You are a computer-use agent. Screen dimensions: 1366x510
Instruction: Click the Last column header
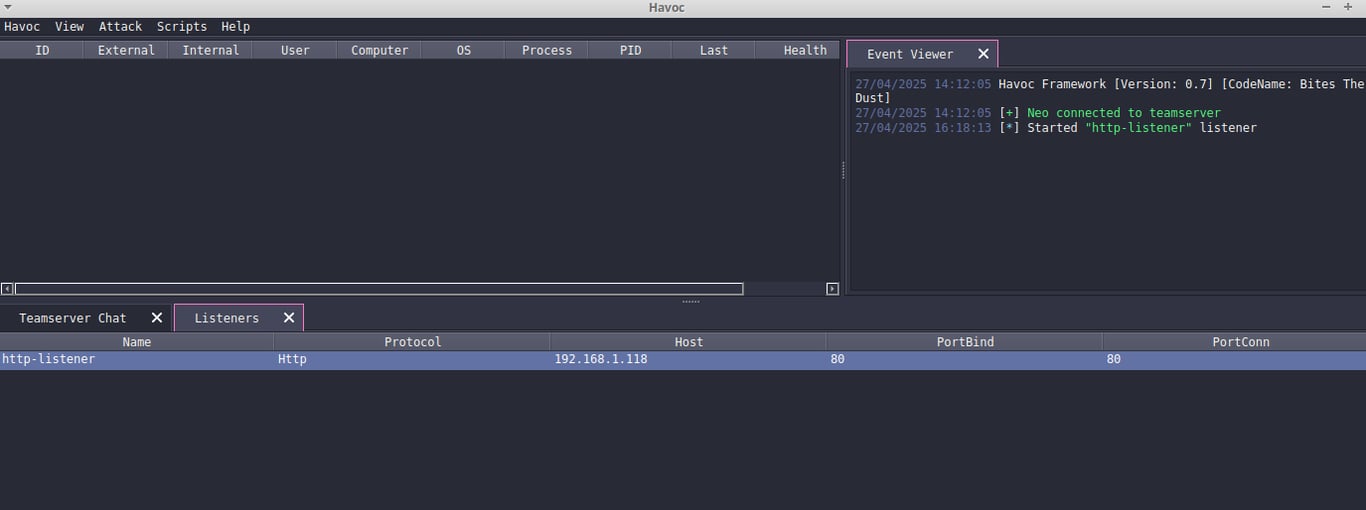coord(714,50)
